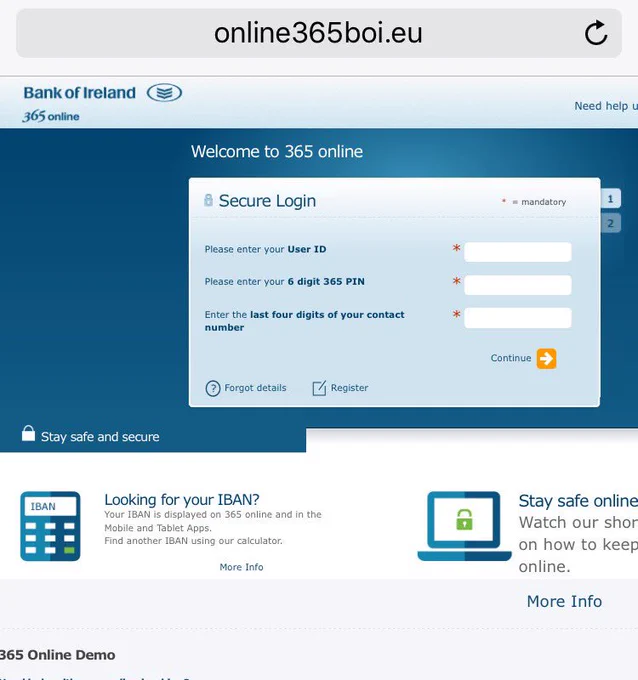The image size is (638, 680).
Task: Click More Info under IBAN section
Action: pyautogui.click(x=241, y=567)
